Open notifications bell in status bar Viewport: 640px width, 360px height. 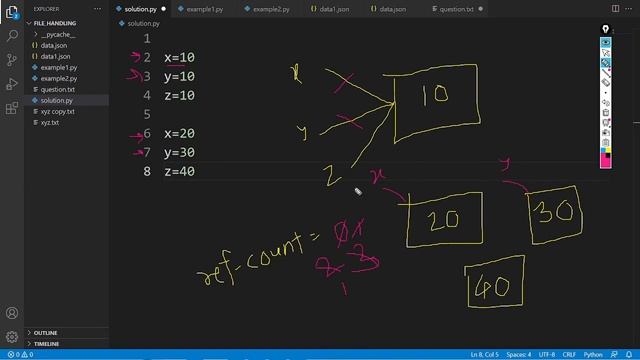coord(629,354)
